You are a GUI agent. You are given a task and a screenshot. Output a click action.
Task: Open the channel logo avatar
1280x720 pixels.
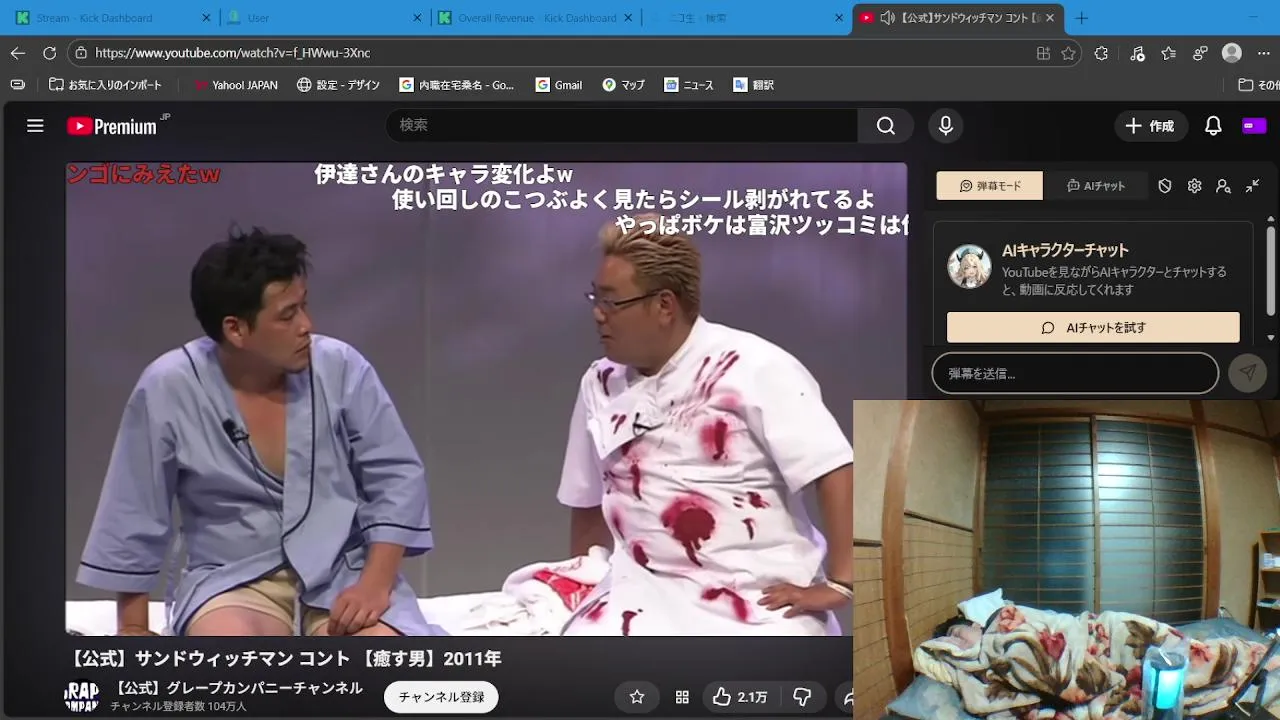point(82,696)
